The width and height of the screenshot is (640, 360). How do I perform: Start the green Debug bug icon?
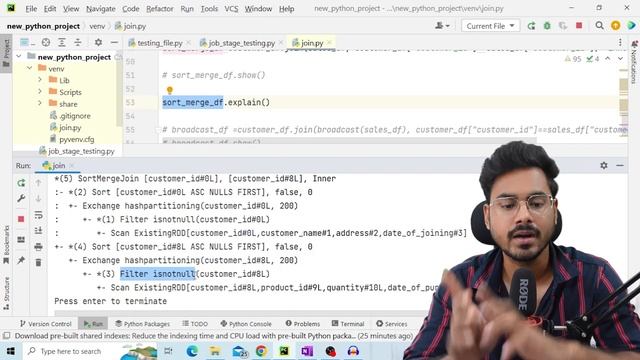click(x=547, y=26)
